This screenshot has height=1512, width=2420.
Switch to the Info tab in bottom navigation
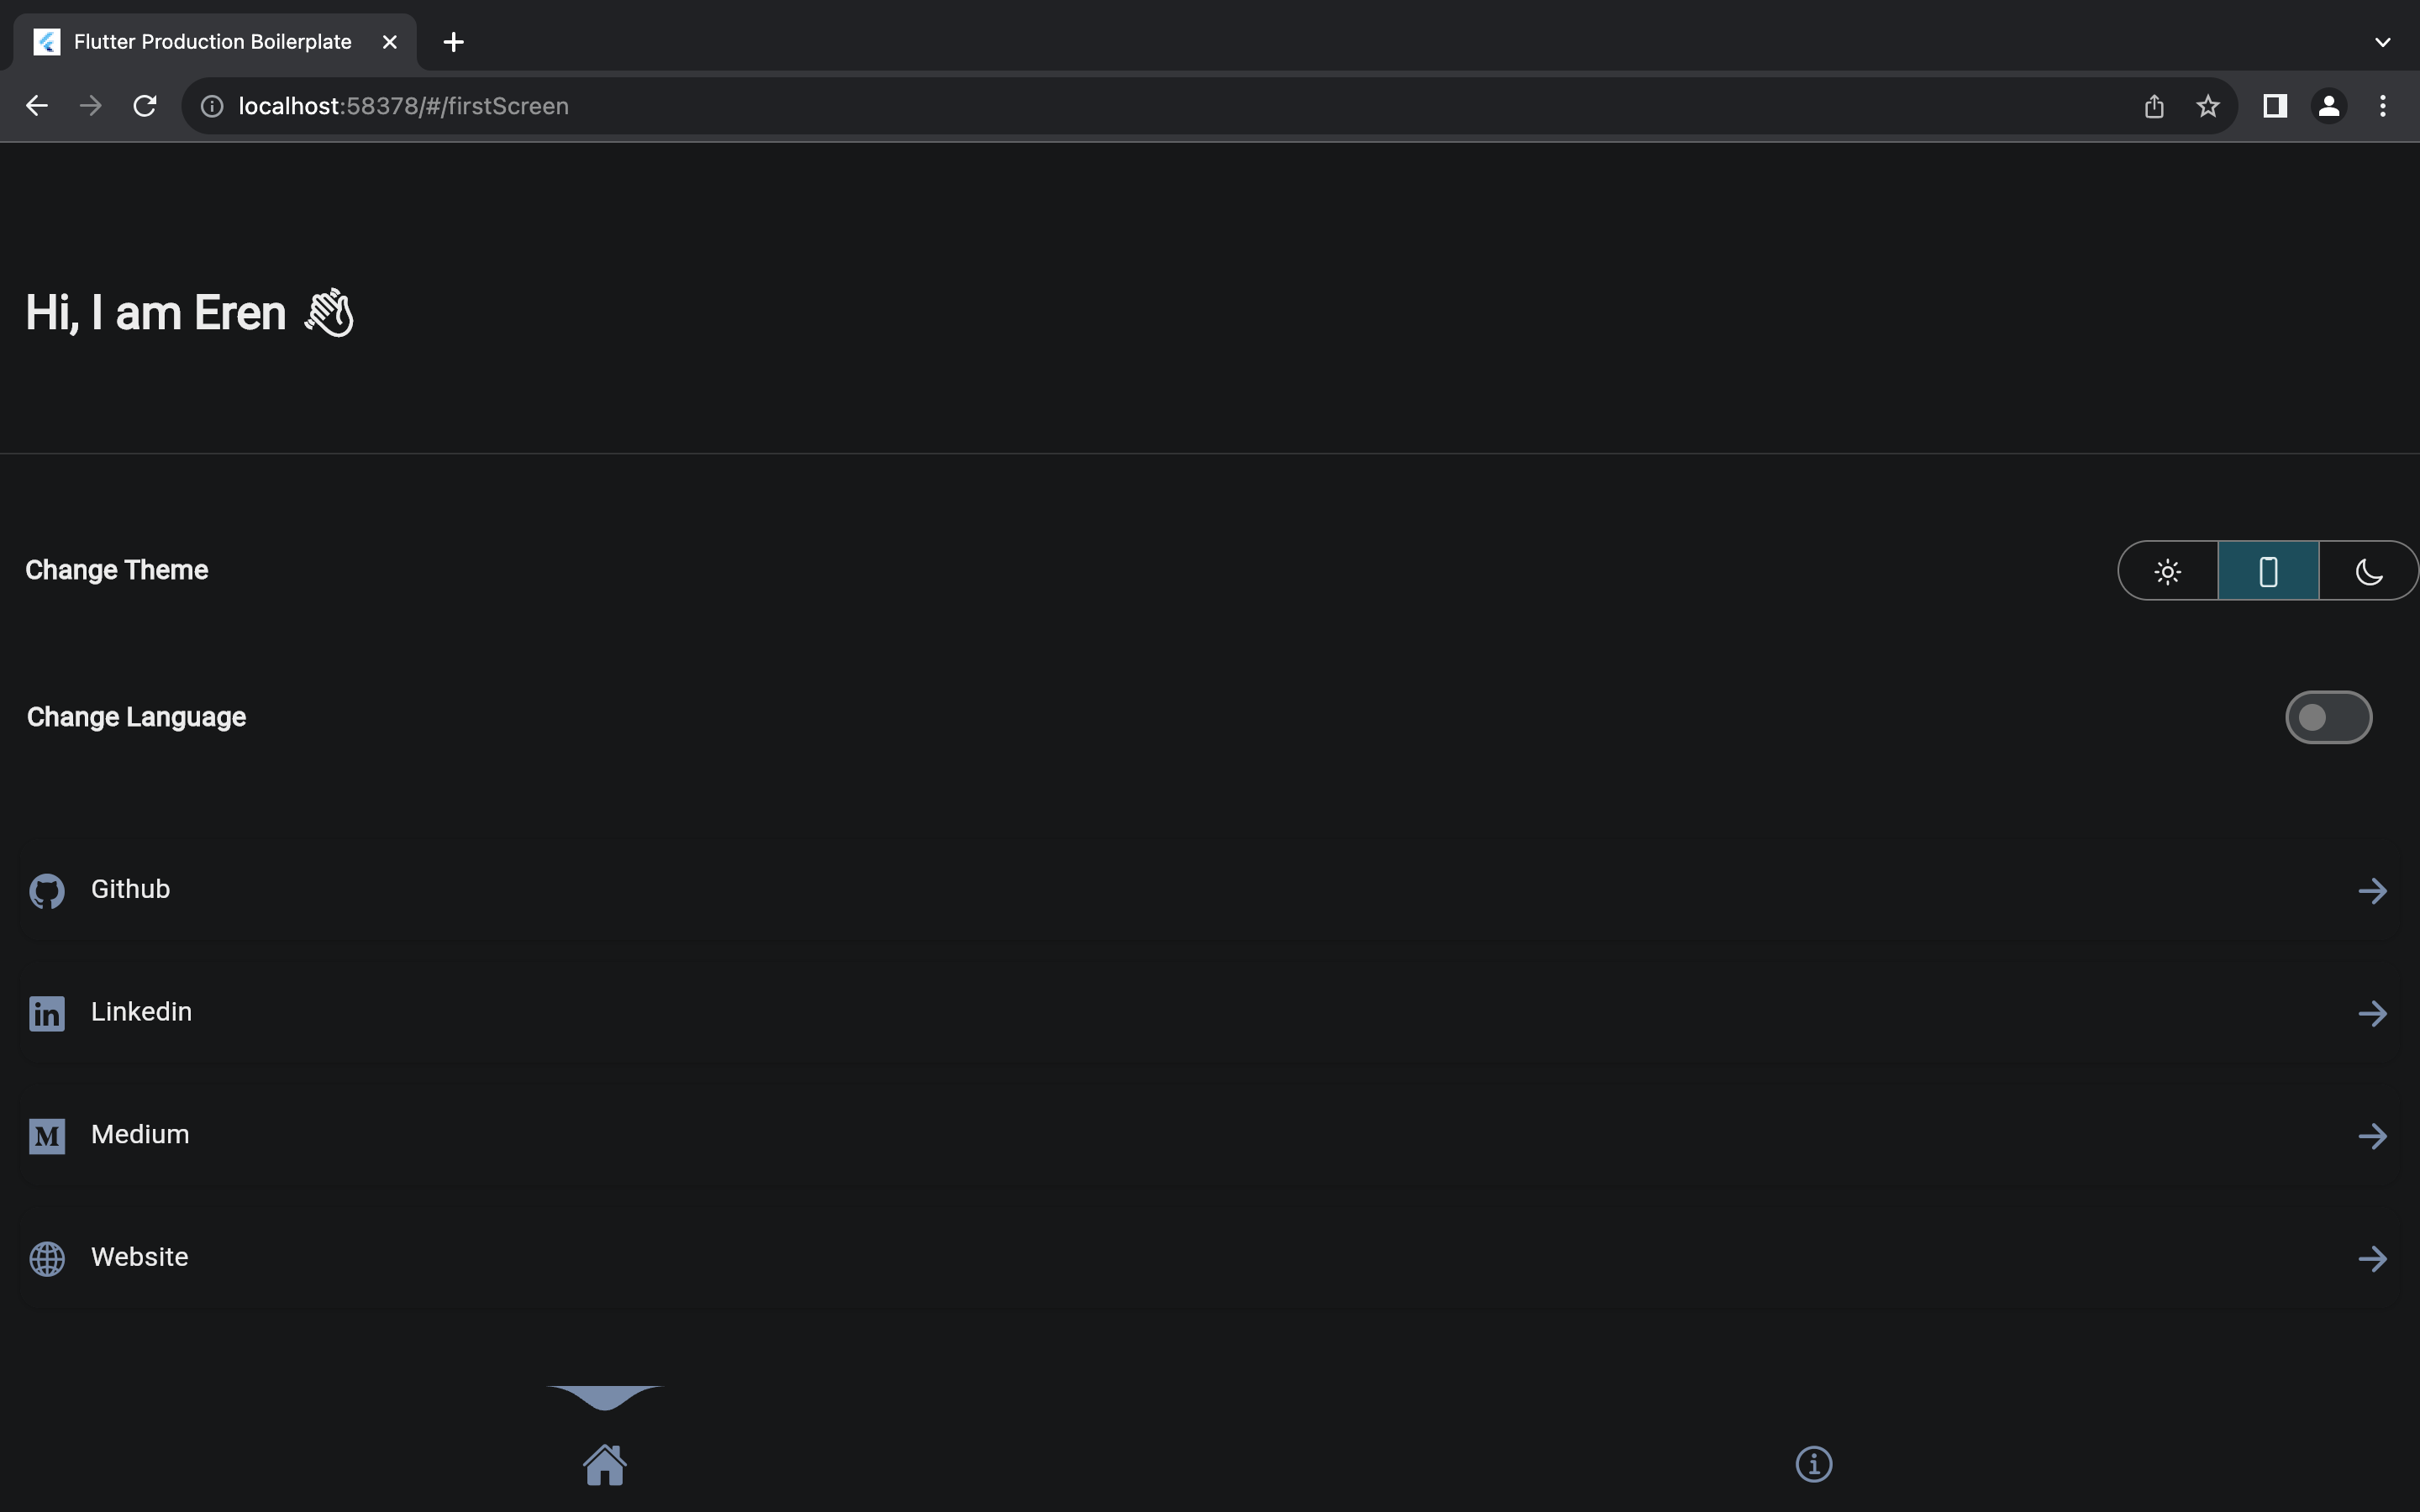pos(1814,1464)
